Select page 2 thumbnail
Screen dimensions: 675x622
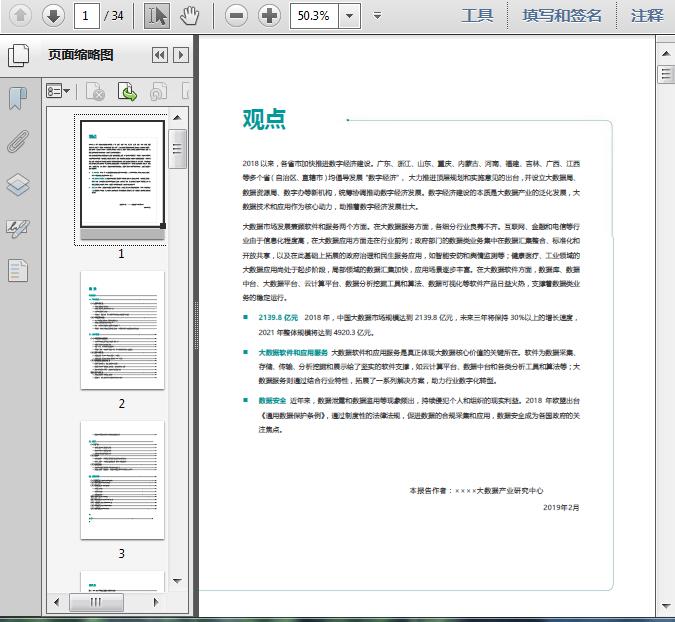coord(122,330)
